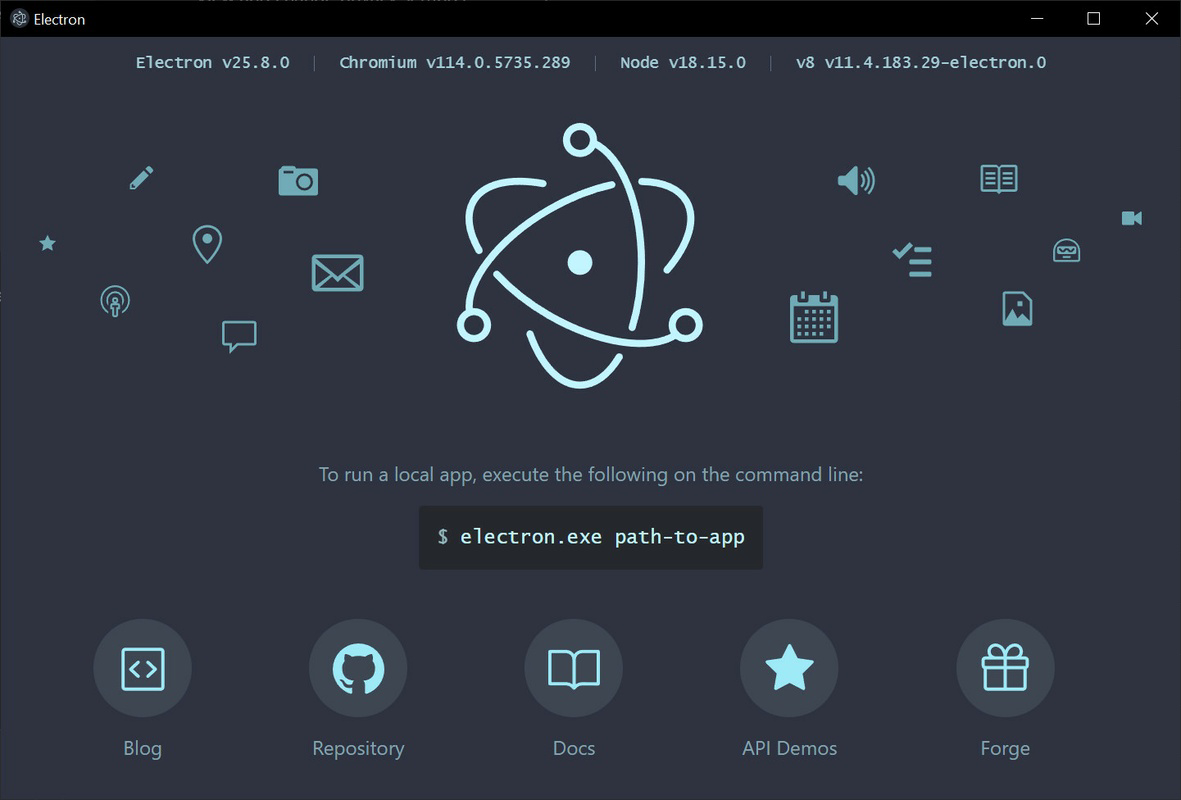Select the v8 v11.4.183.29-electron.0 version text

click(920, 63)
